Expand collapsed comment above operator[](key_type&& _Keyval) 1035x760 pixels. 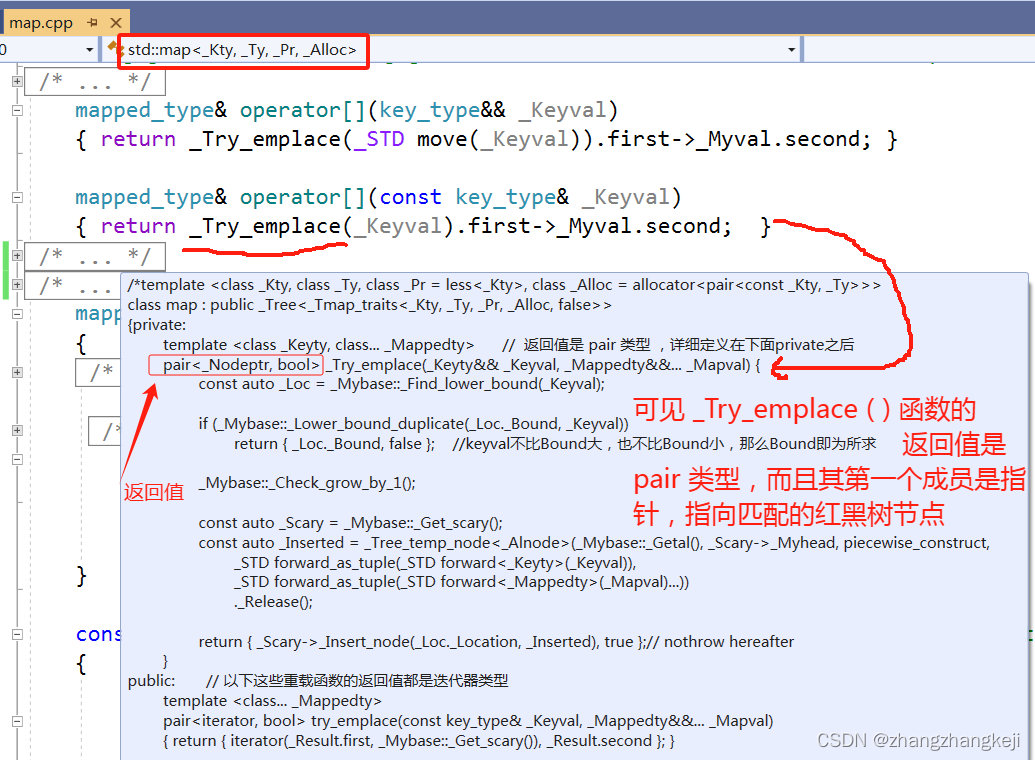point(17,81)
